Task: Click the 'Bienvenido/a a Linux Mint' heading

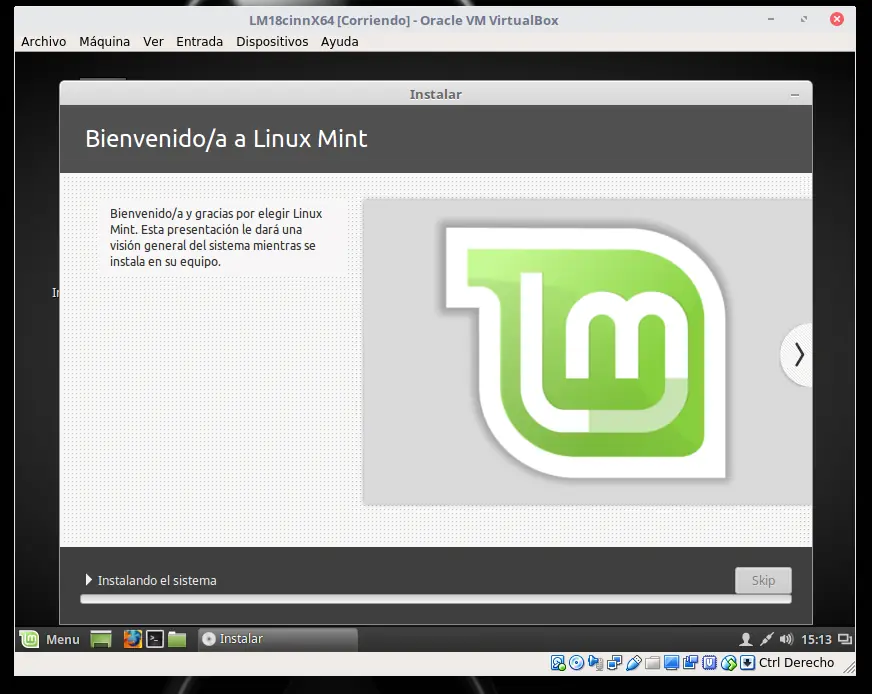Action: point(226,138)
